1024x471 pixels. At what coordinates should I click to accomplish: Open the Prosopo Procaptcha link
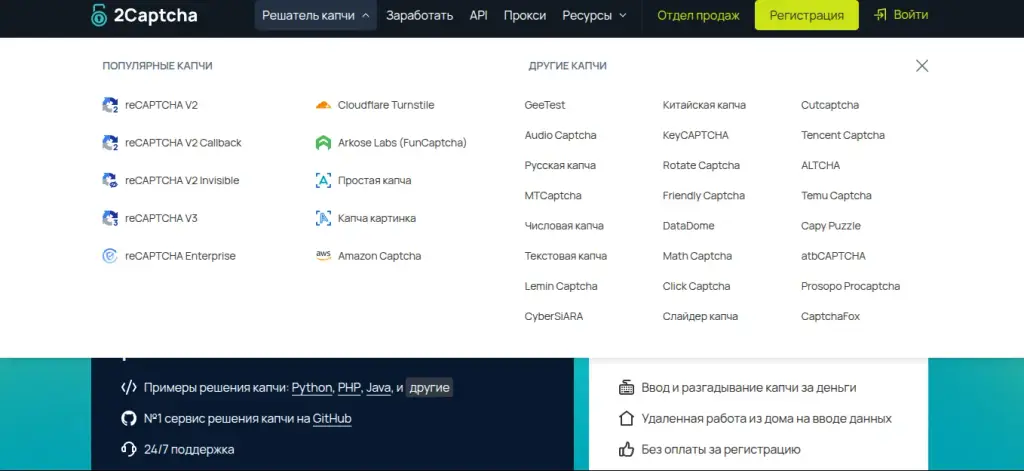click(x=850, y=286)
